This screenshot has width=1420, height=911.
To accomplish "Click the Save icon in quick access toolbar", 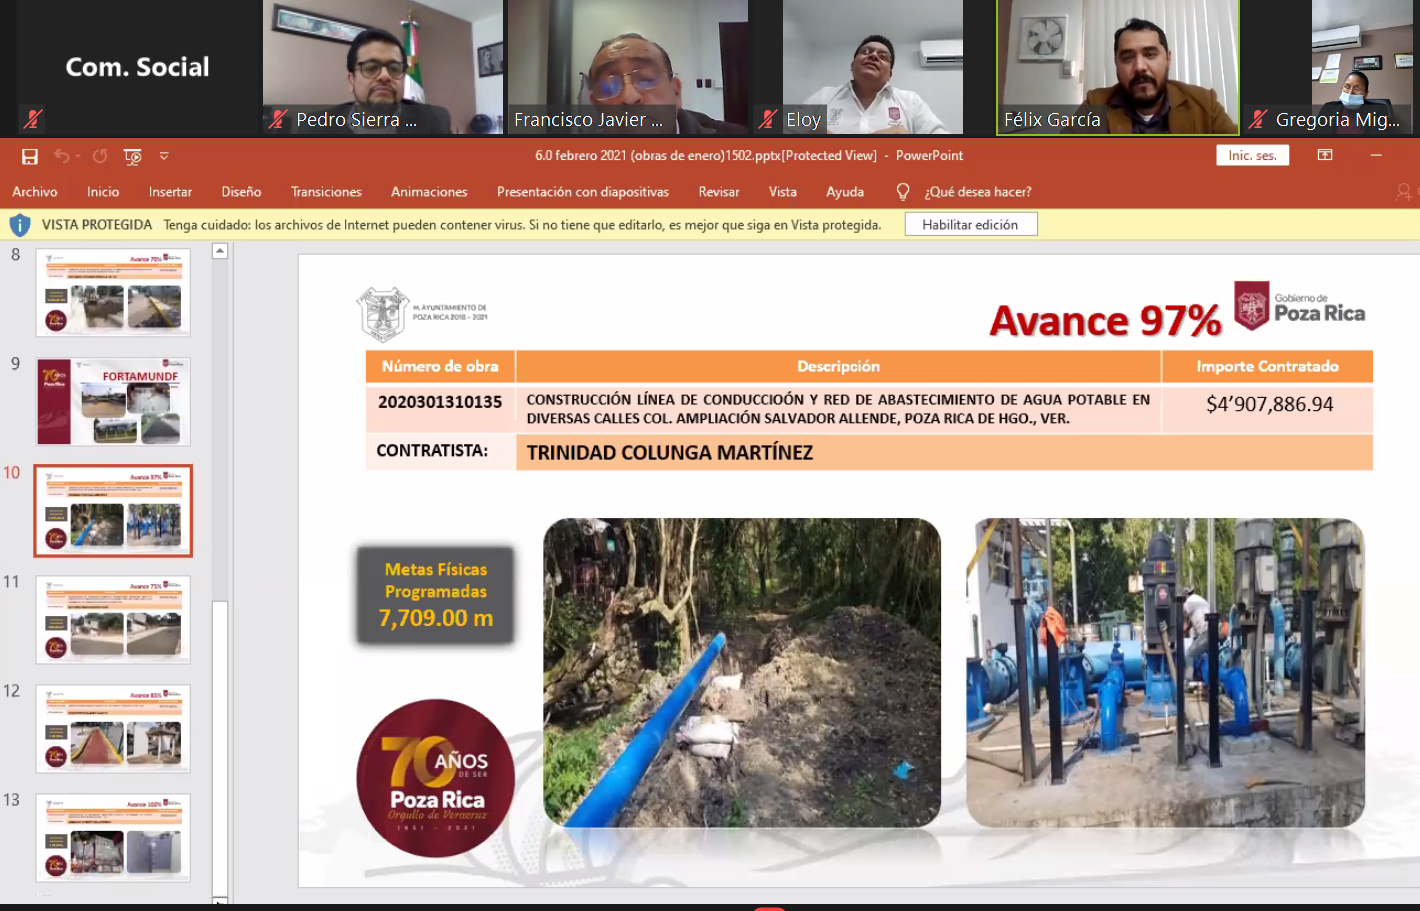I will [x=30, y=156].
